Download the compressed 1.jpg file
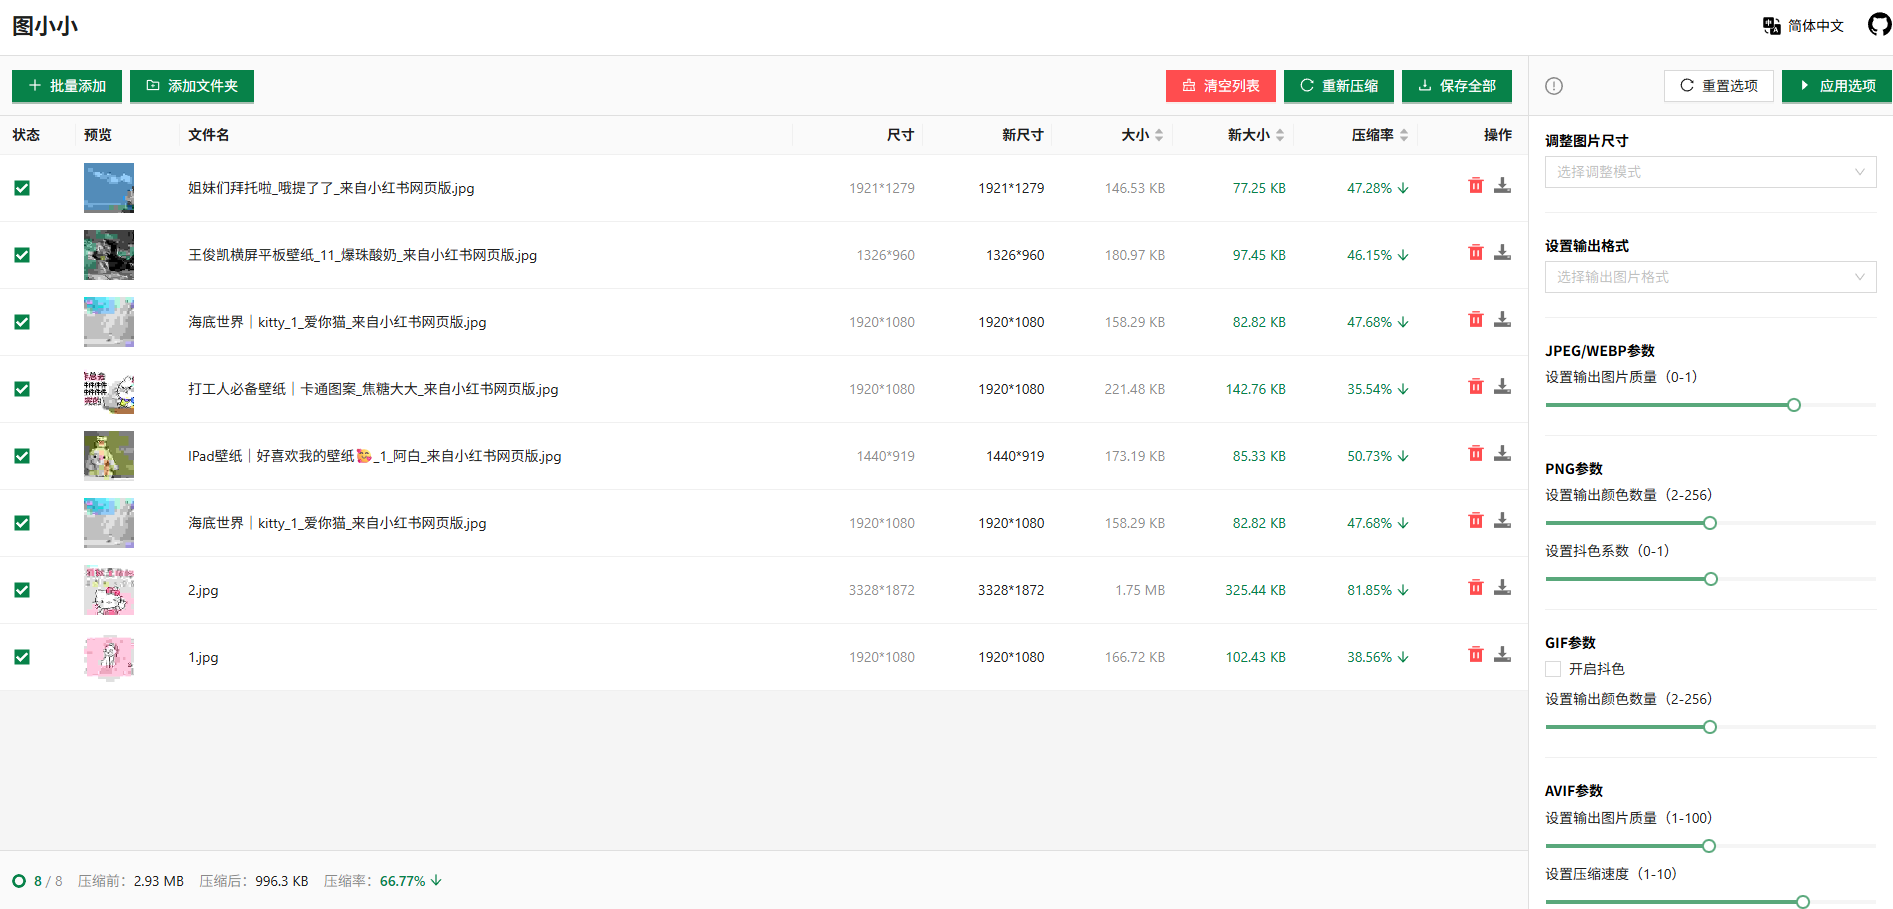The height and width of the screenshot is (909, 1893). [1502, 655]
